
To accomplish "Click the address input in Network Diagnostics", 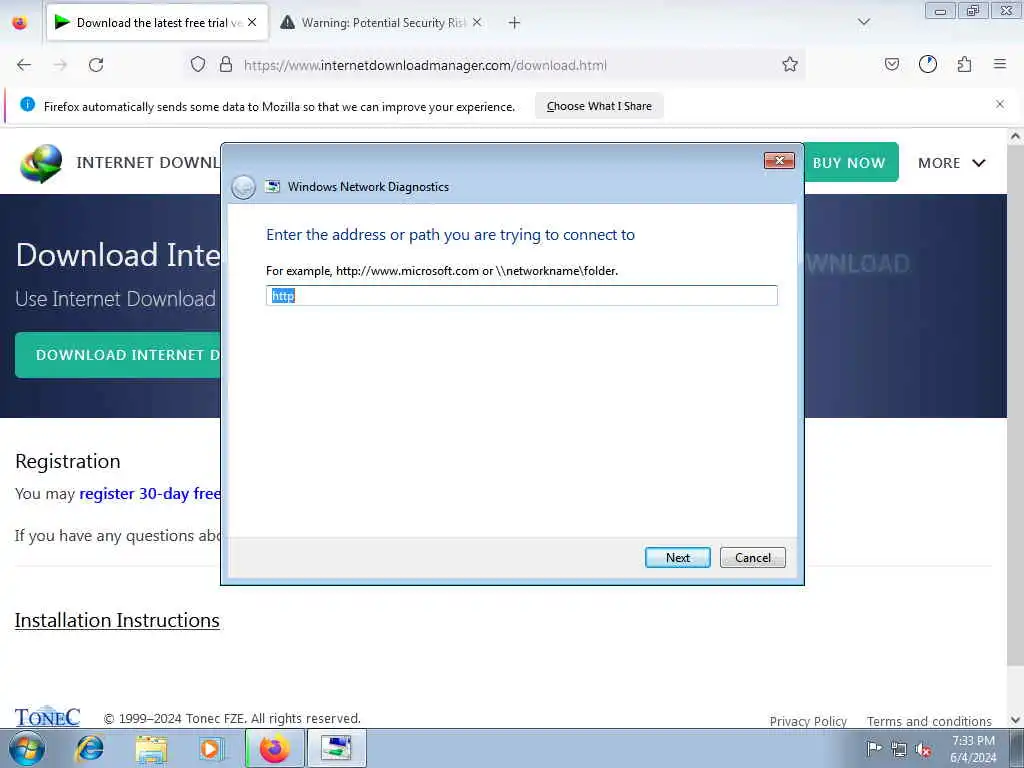I will coord(521,295).
